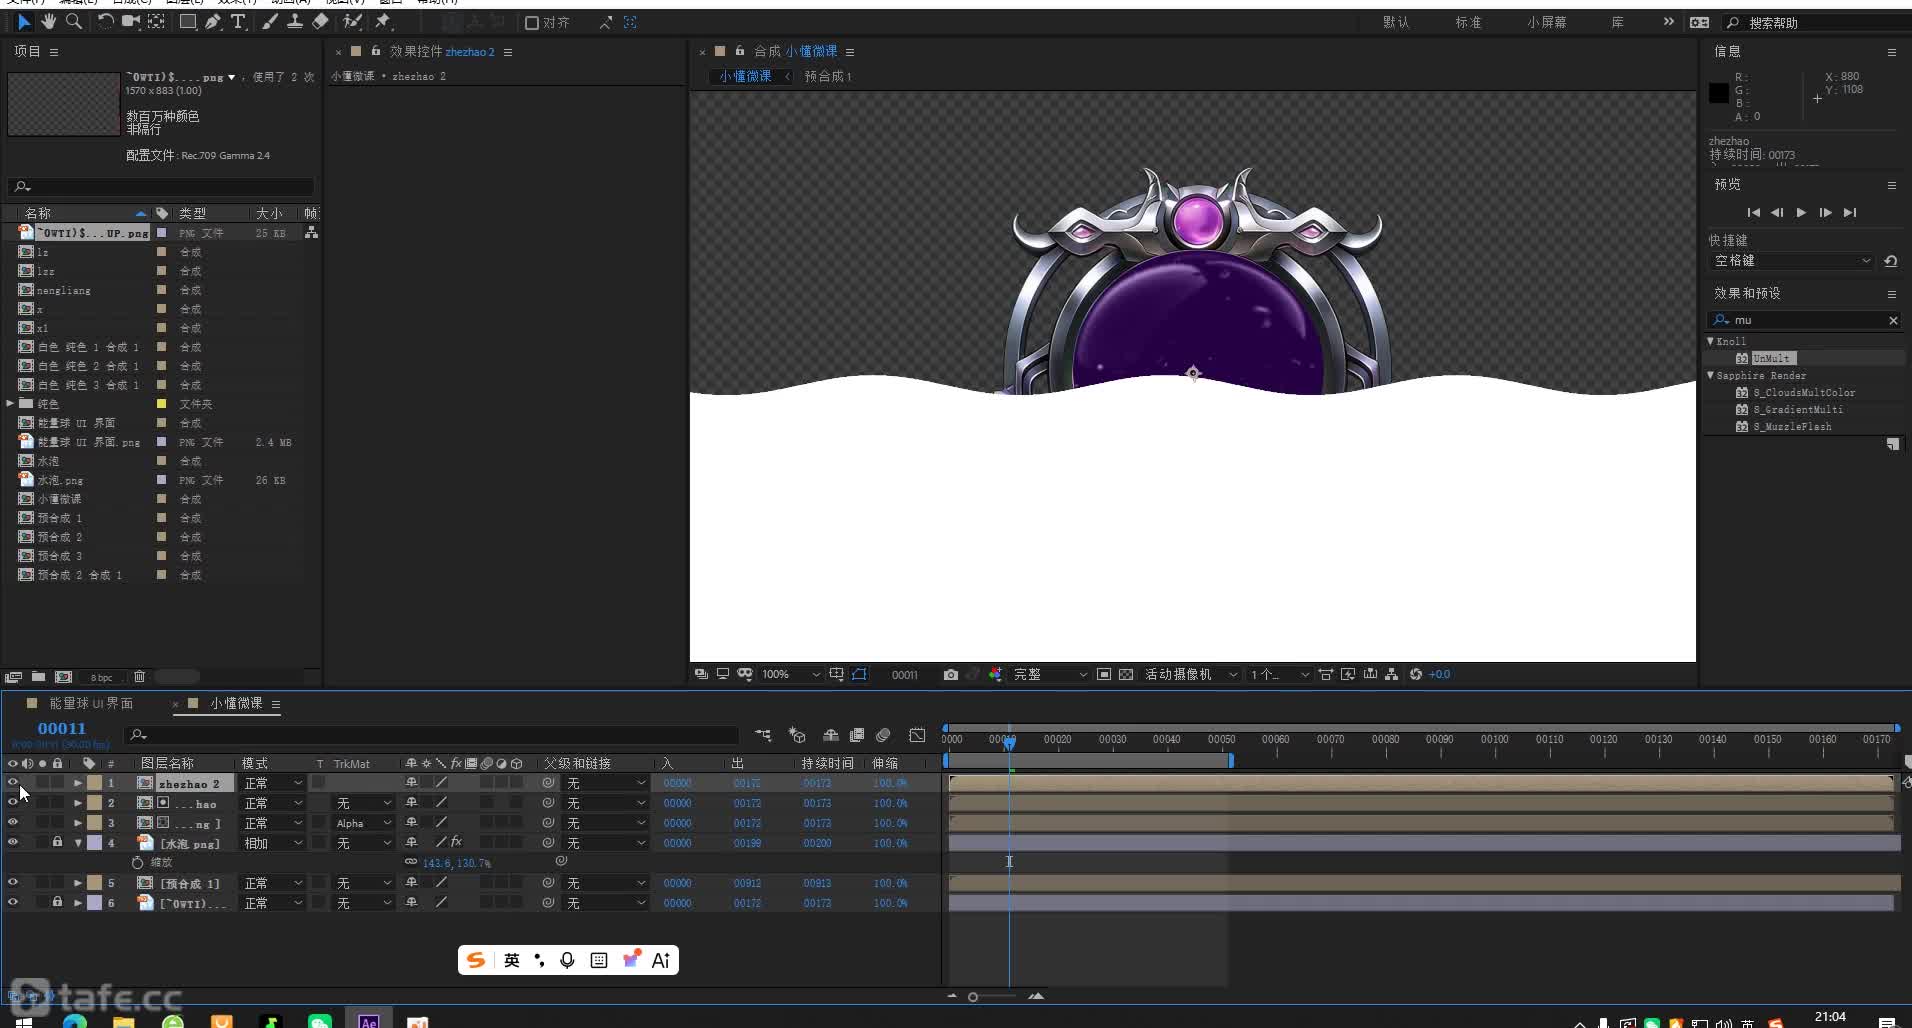Open the timeline Graph Editor

917,736
